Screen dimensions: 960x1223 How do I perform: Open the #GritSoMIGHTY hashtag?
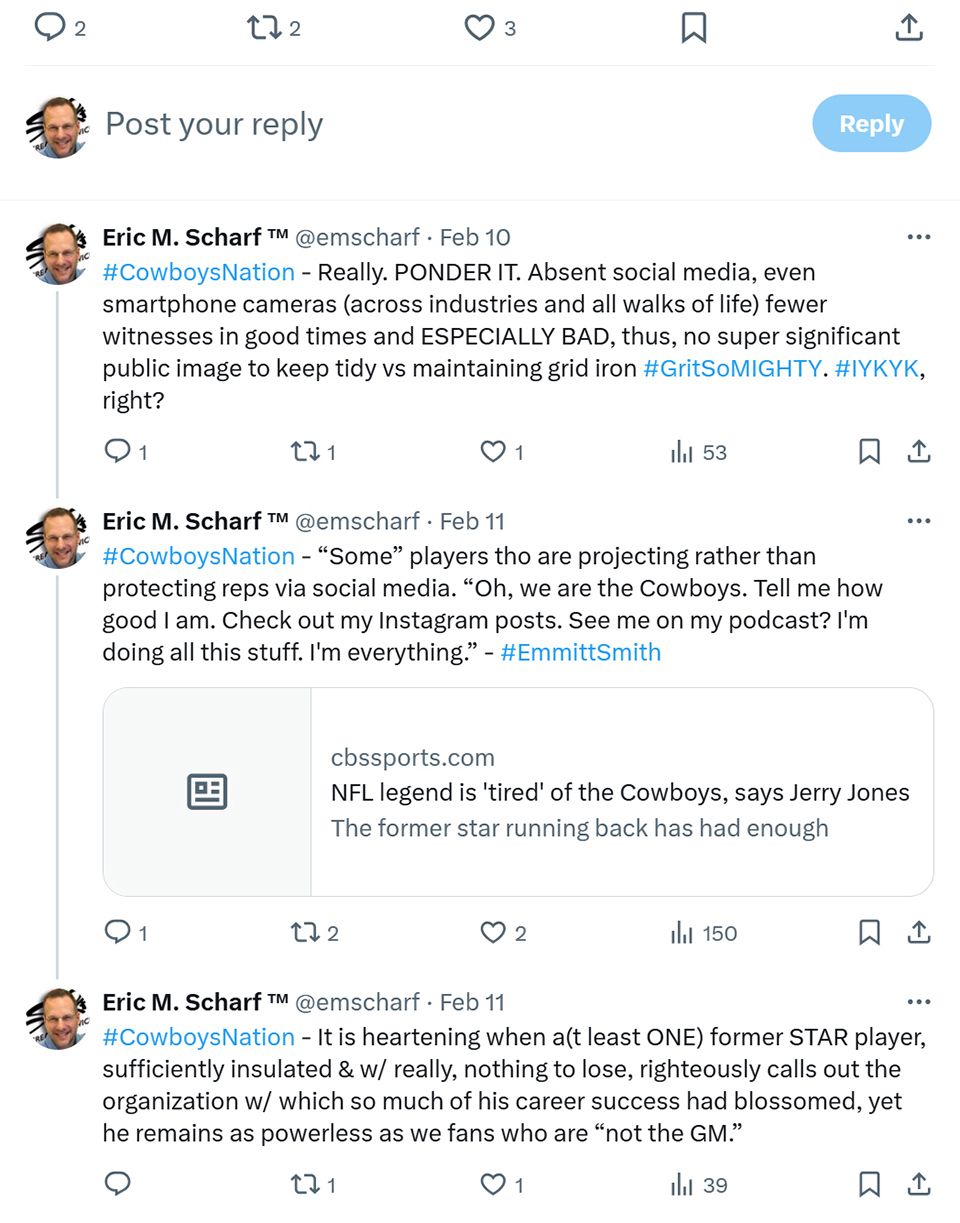(x=732, y=368)
